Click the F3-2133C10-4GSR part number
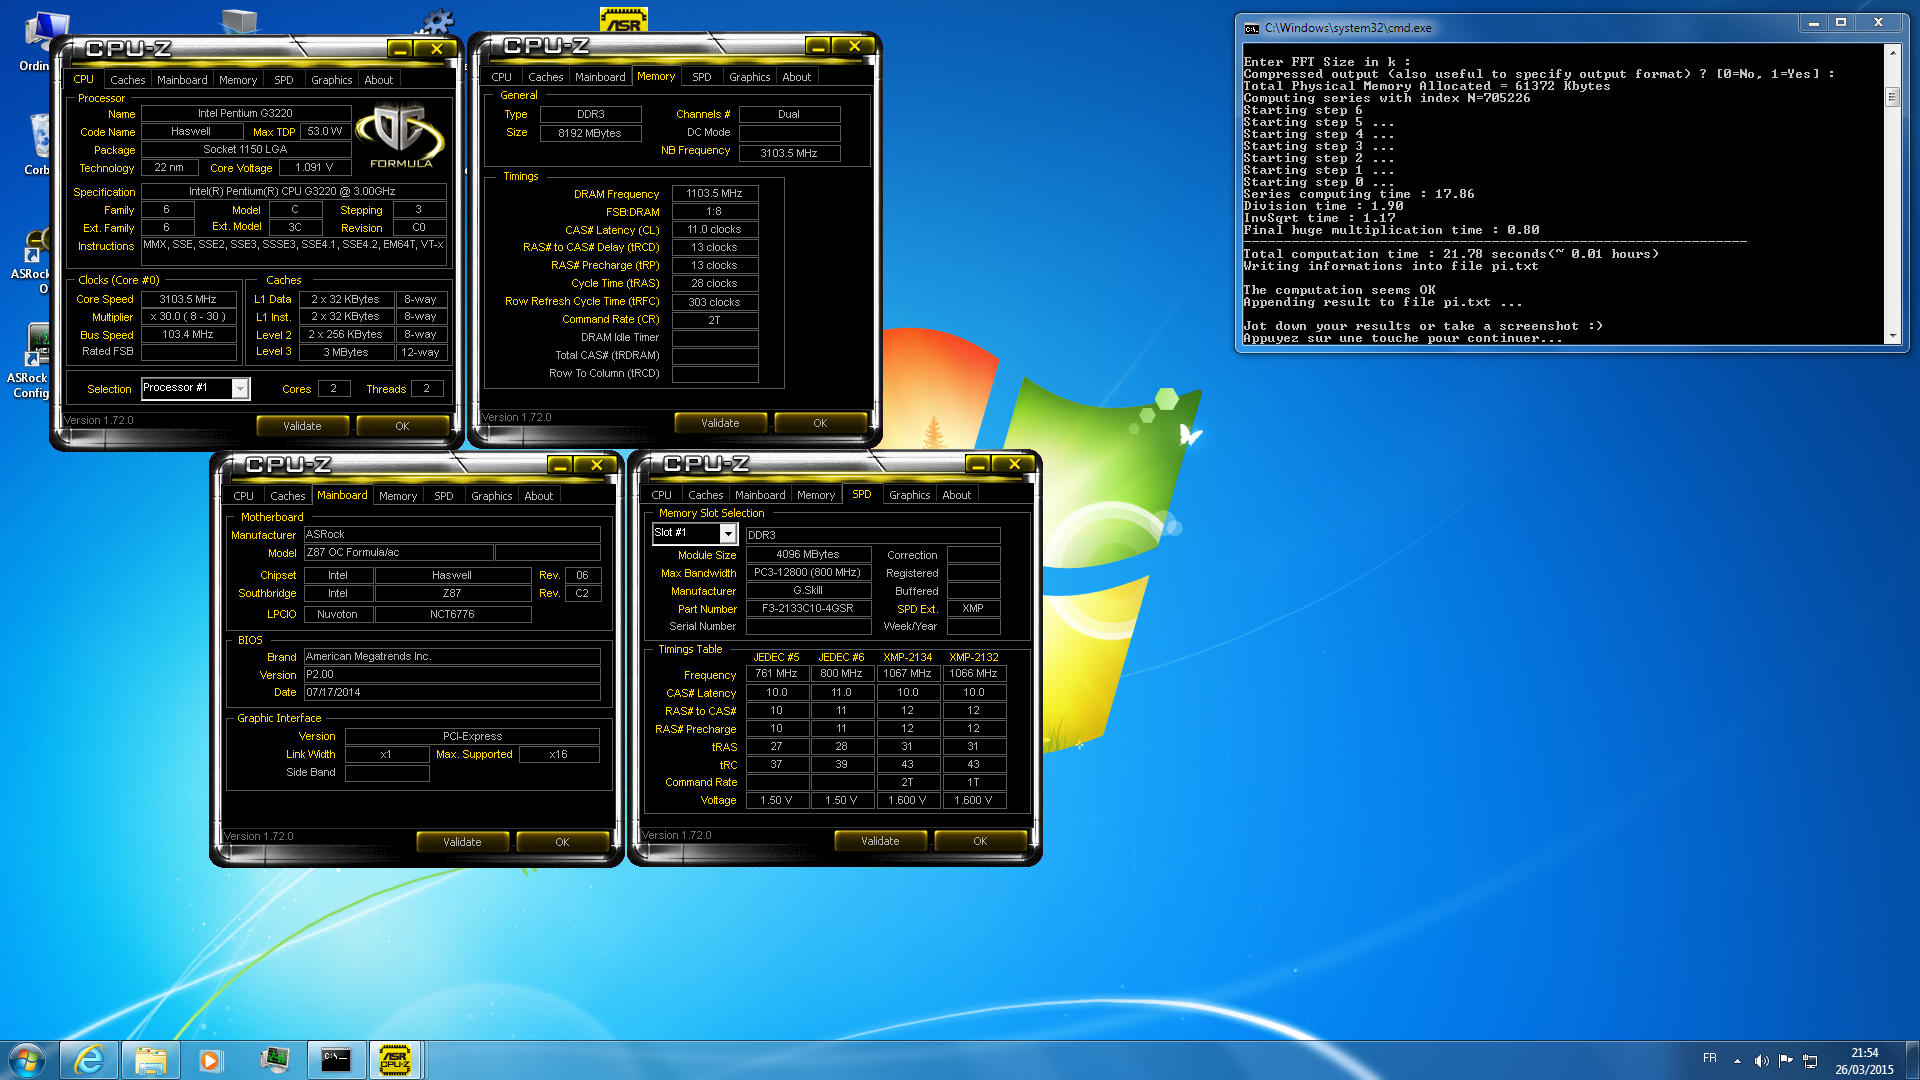Screen dimensions: 1920x1080 click(808, 609)
